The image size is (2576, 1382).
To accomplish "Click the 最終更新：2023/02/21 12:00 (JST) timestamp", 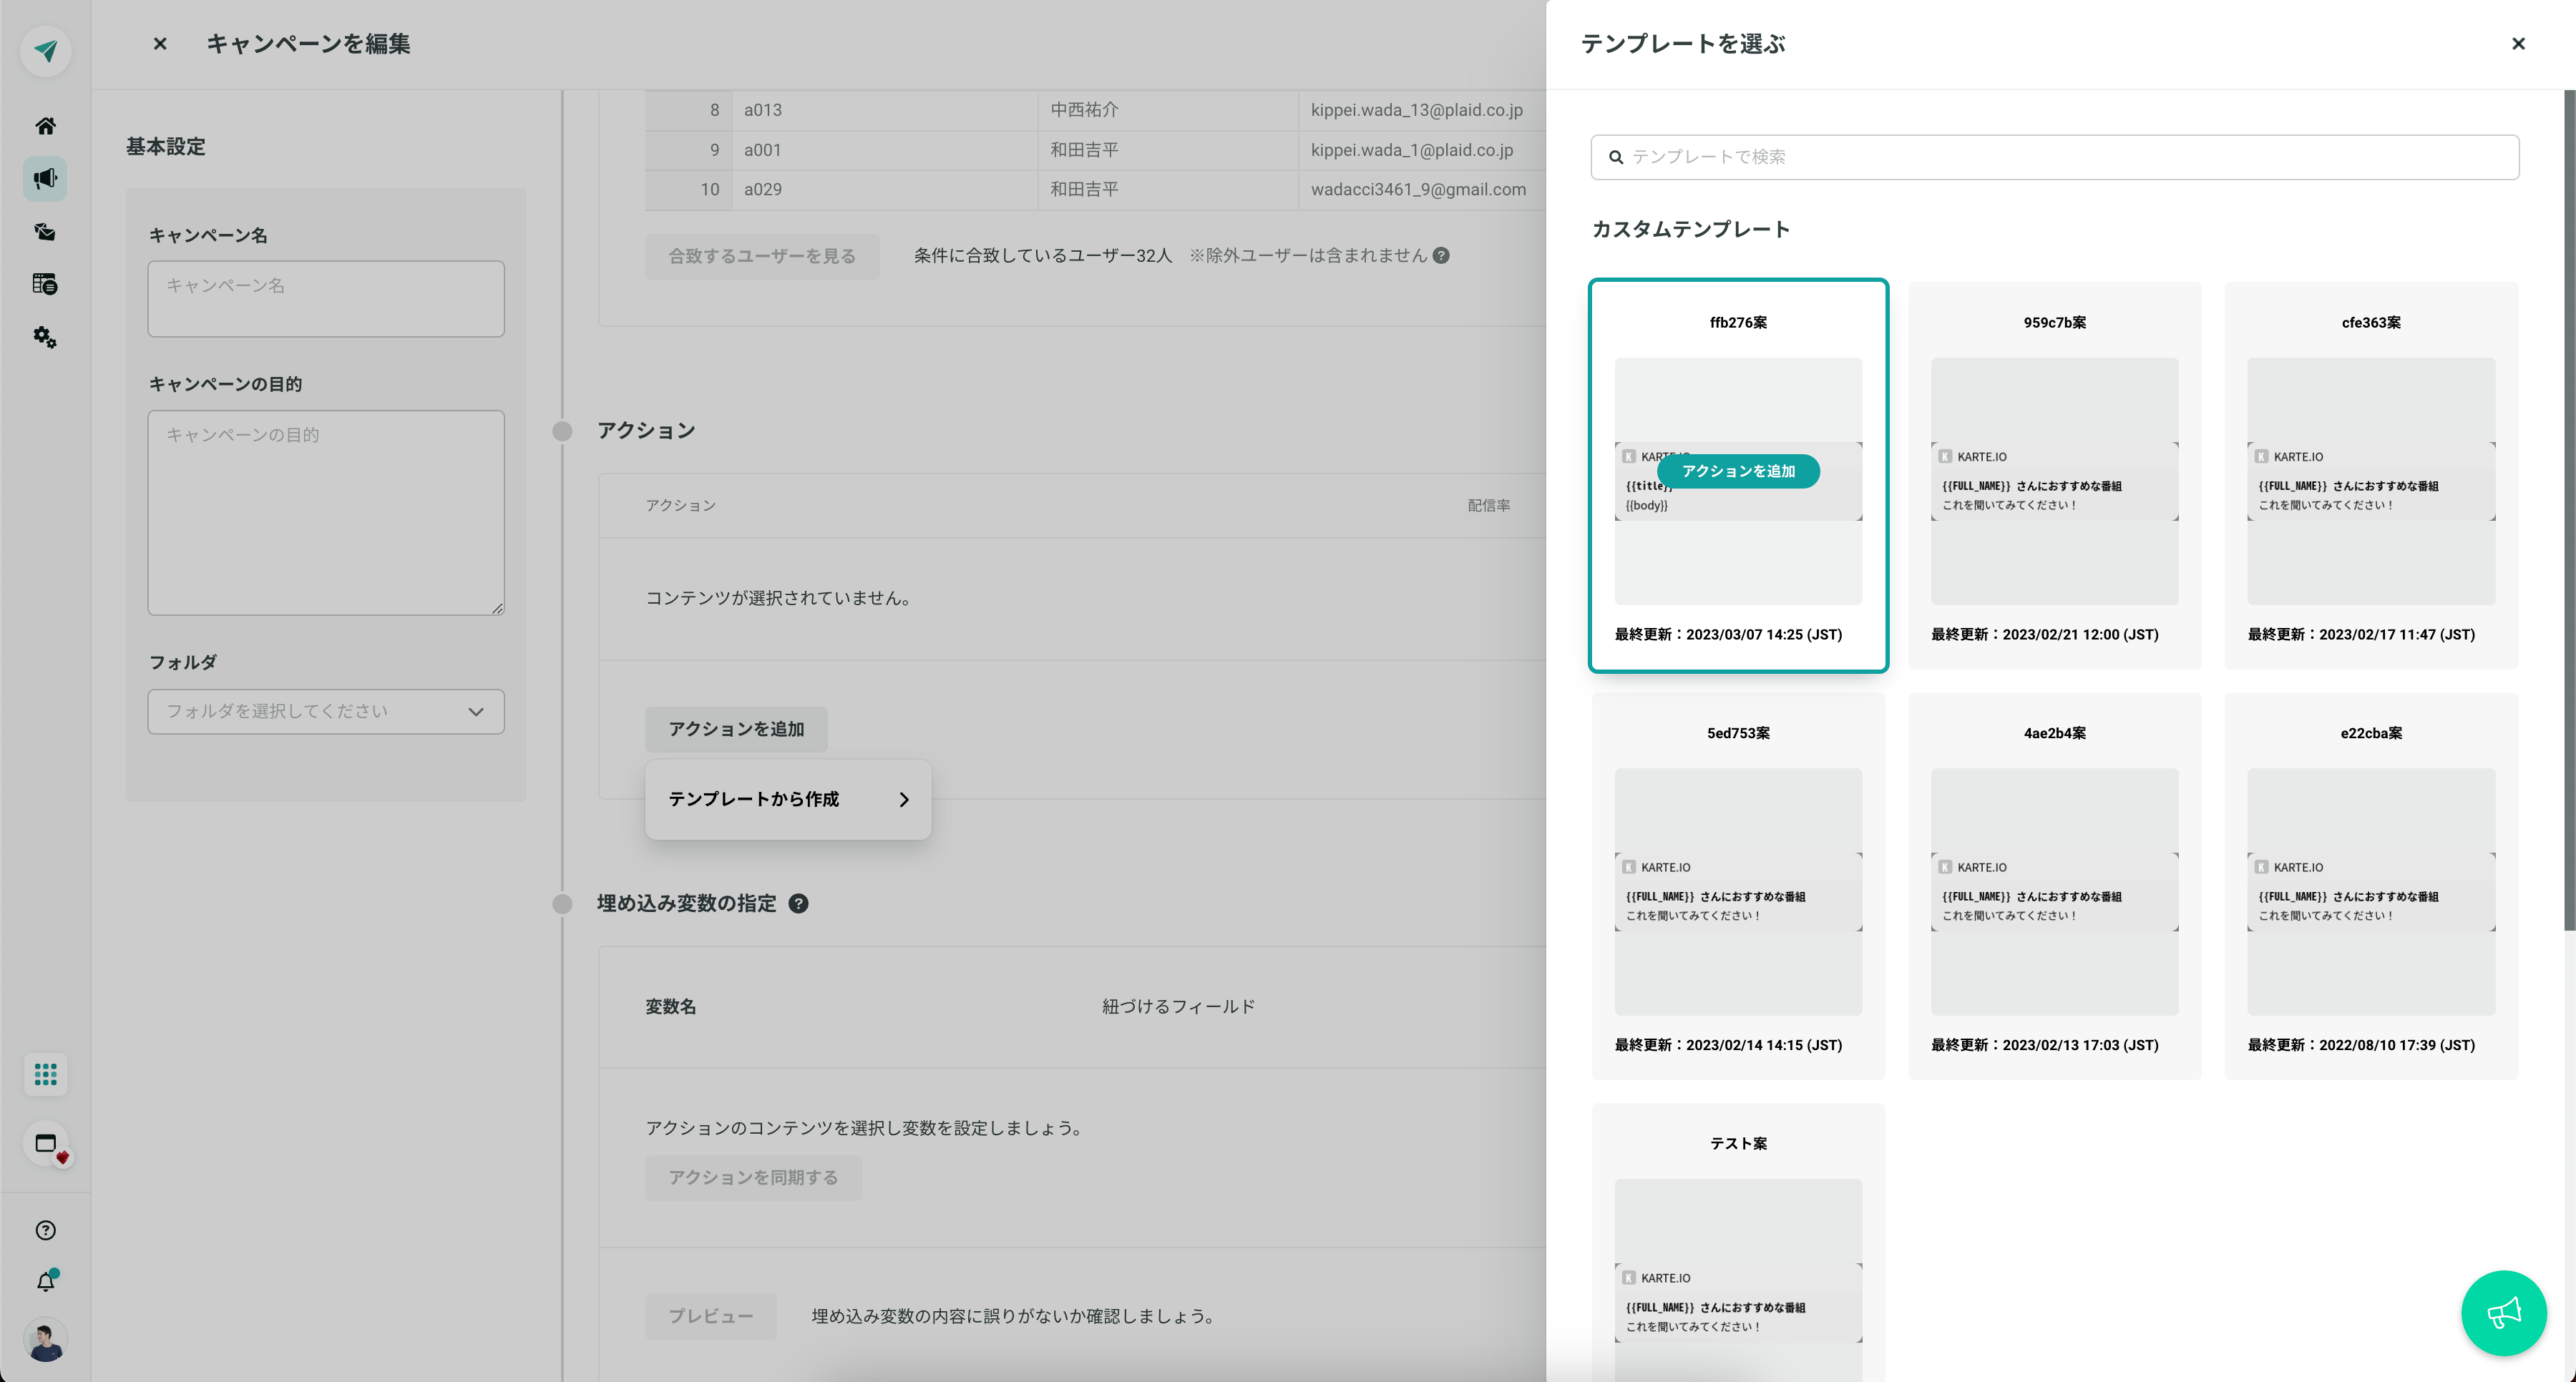I will (2044, 635).
